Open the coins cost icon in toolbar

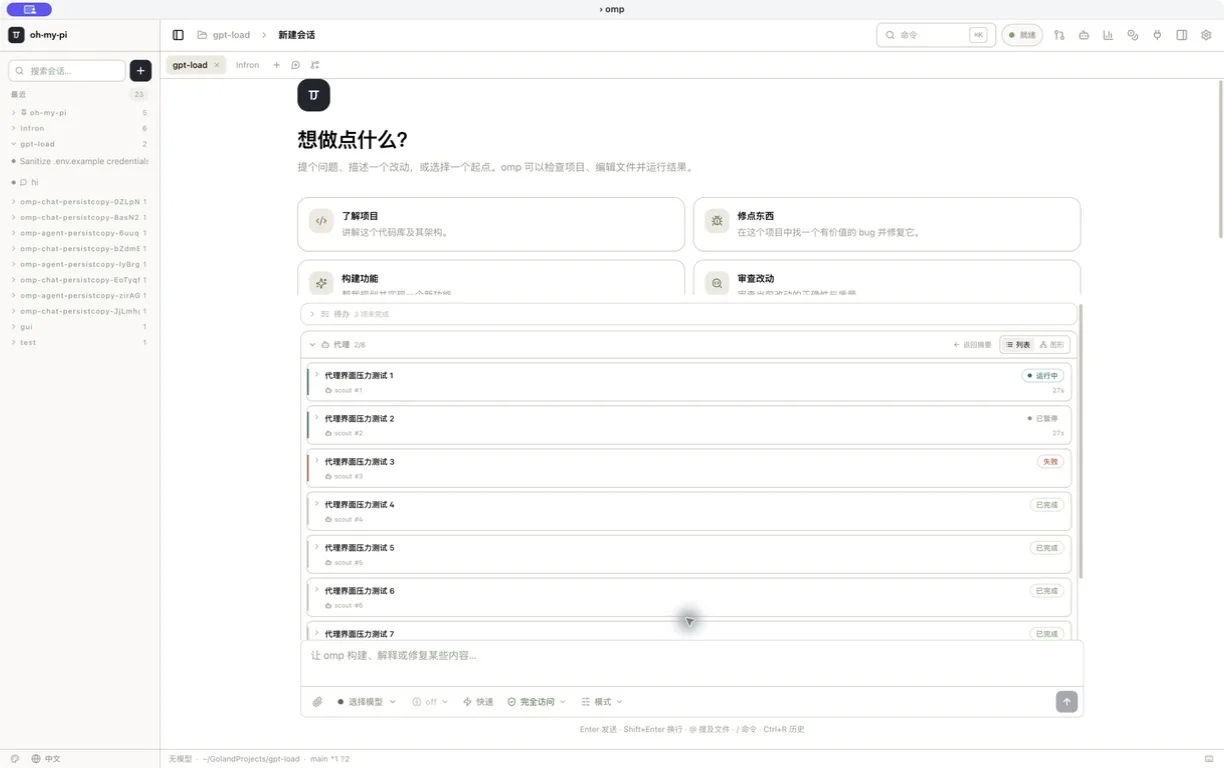[x=1133, y=35]
